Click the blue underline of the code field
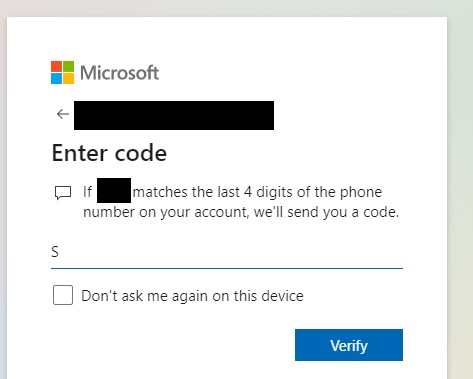The width and height of the screenshot is (473, 379). pos(227,268)
